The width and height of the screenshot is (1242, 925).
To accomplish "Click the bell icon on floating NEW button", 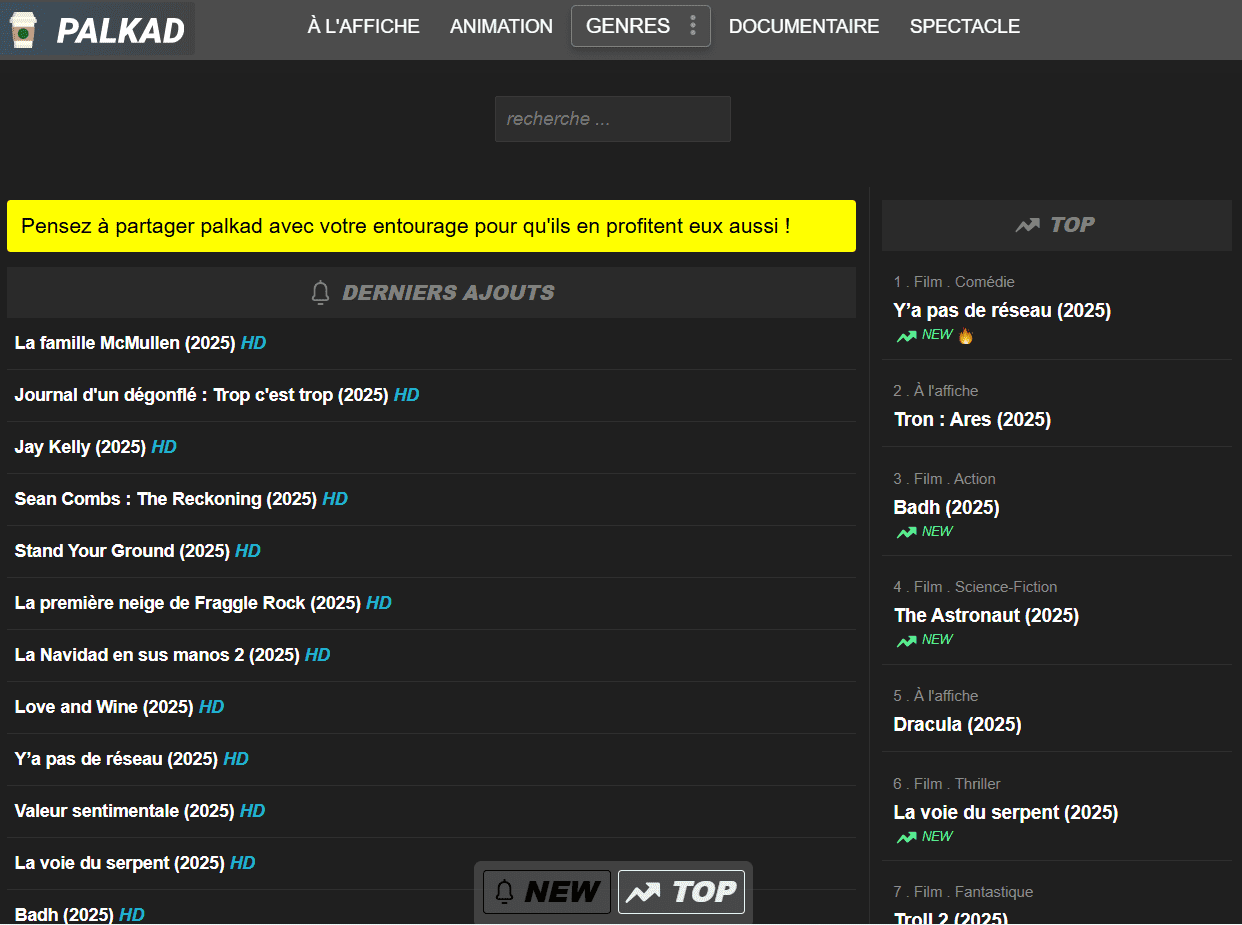I will pos(505,892).
